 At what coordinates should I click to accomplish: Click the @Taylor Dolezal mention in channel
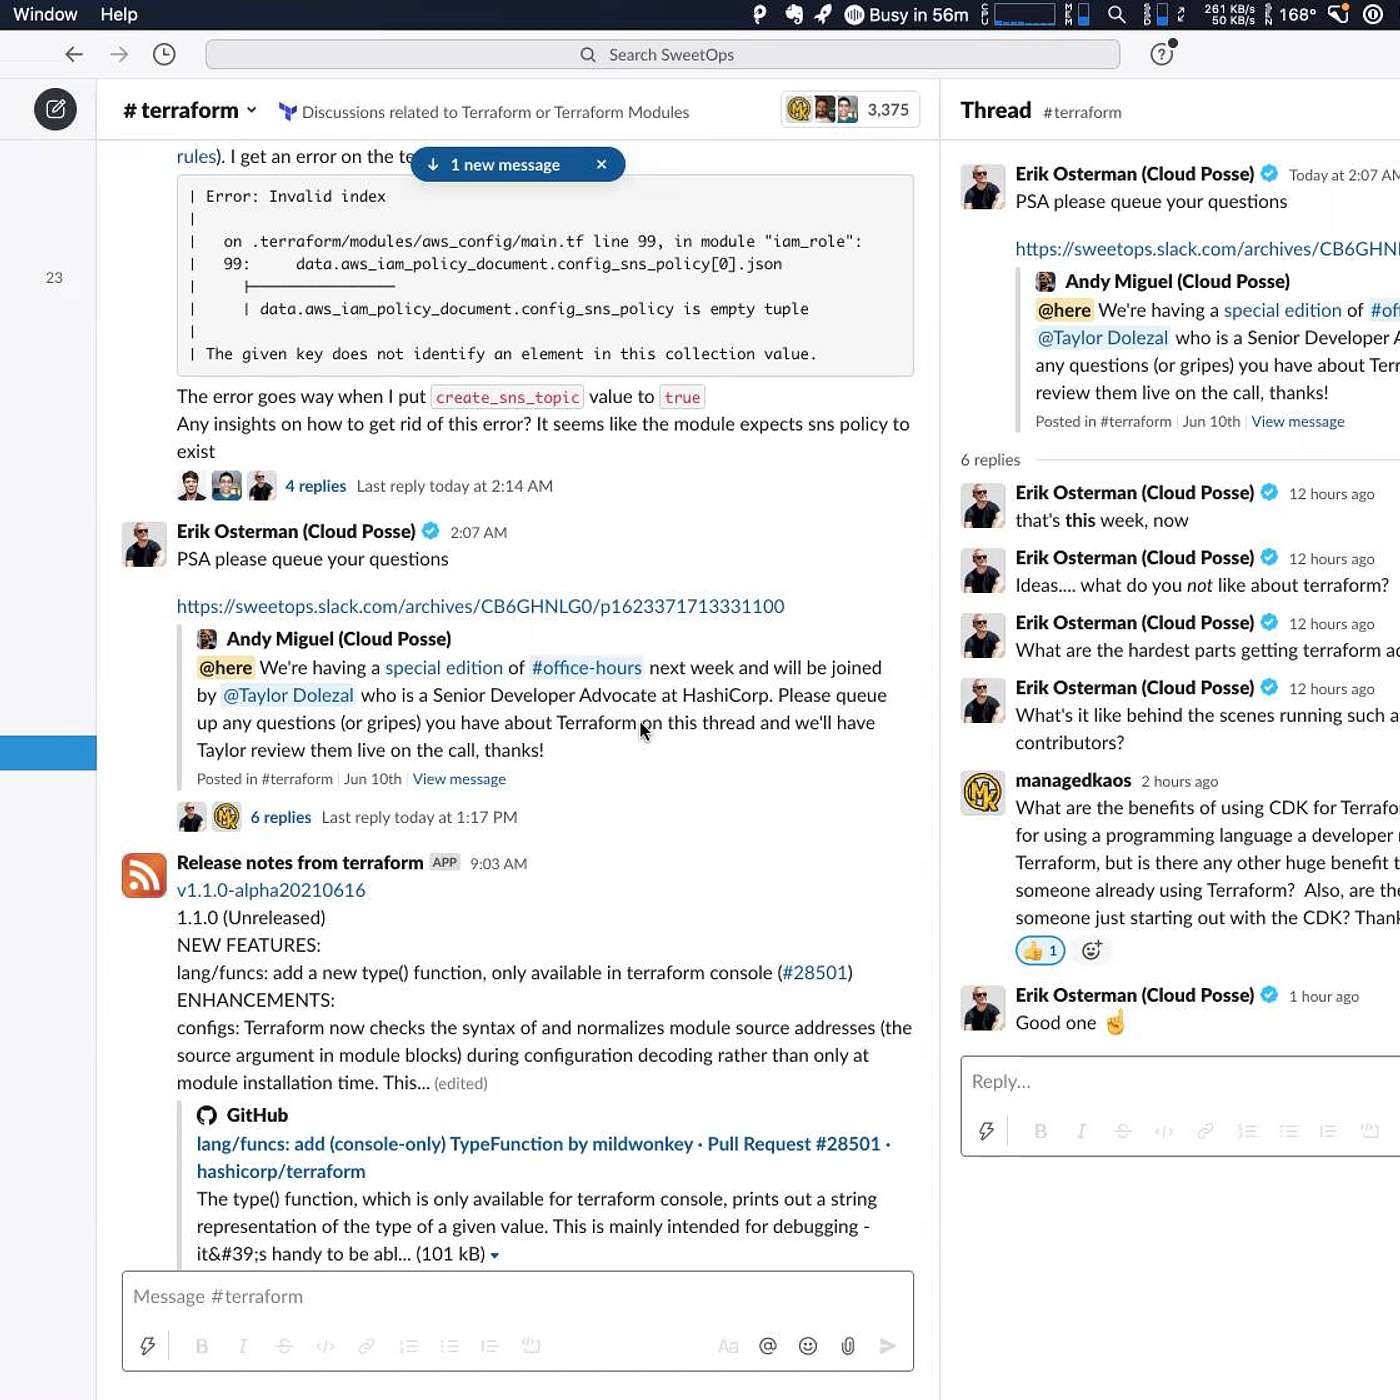coord(288,695)
